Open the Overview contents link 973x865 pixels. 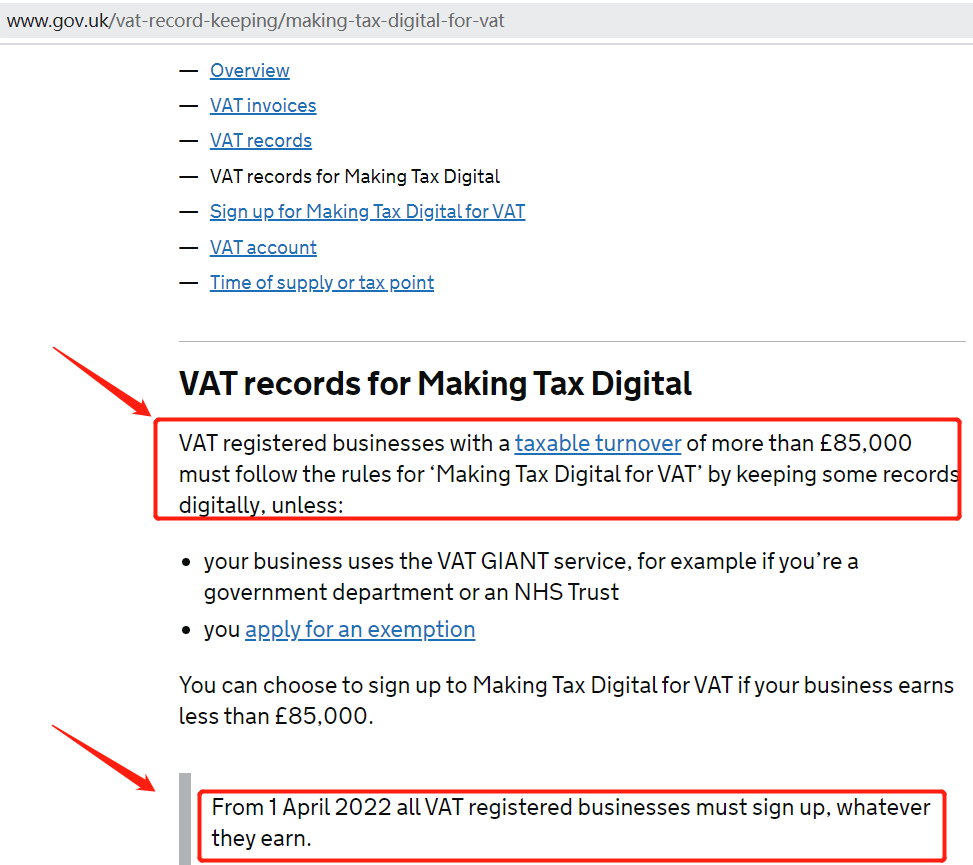tap(249, 71)
